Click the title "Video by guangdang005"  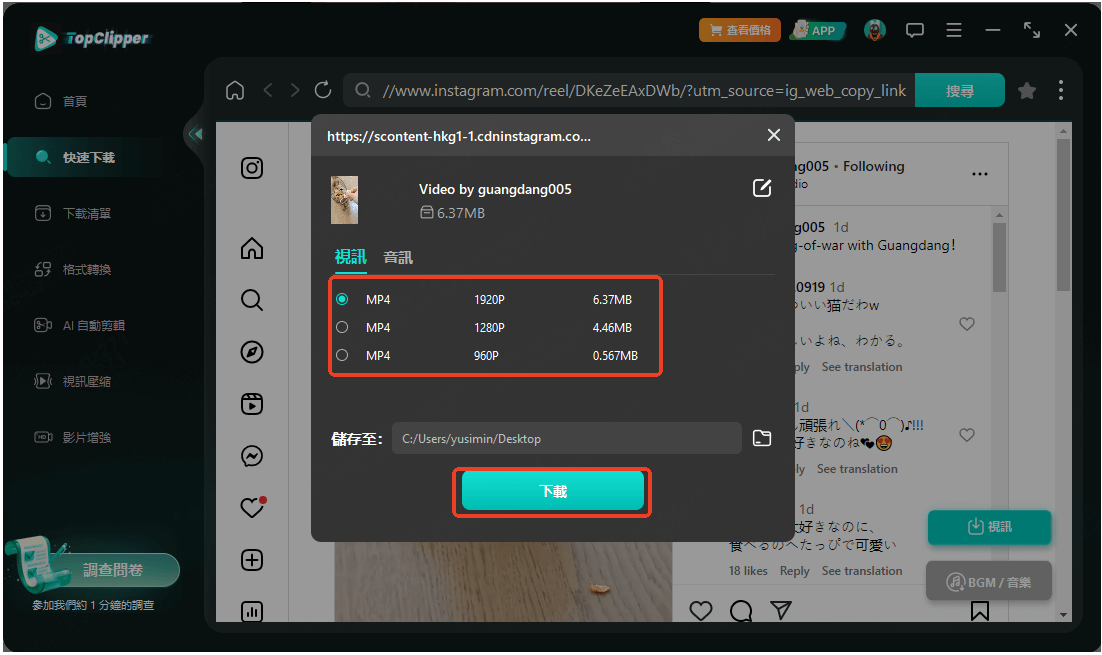(x=495, y=189)
